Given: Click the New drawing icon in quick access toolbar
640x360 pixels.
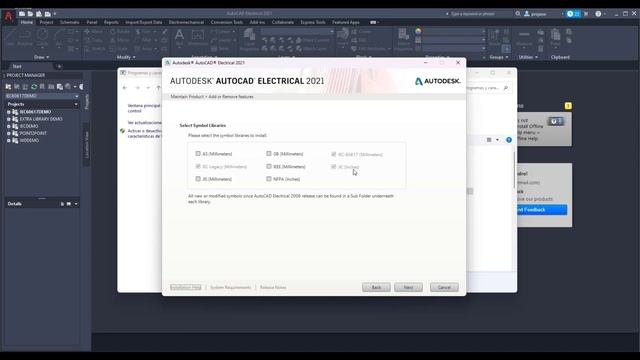Looking at the screenshot, I should pos(22,14).
